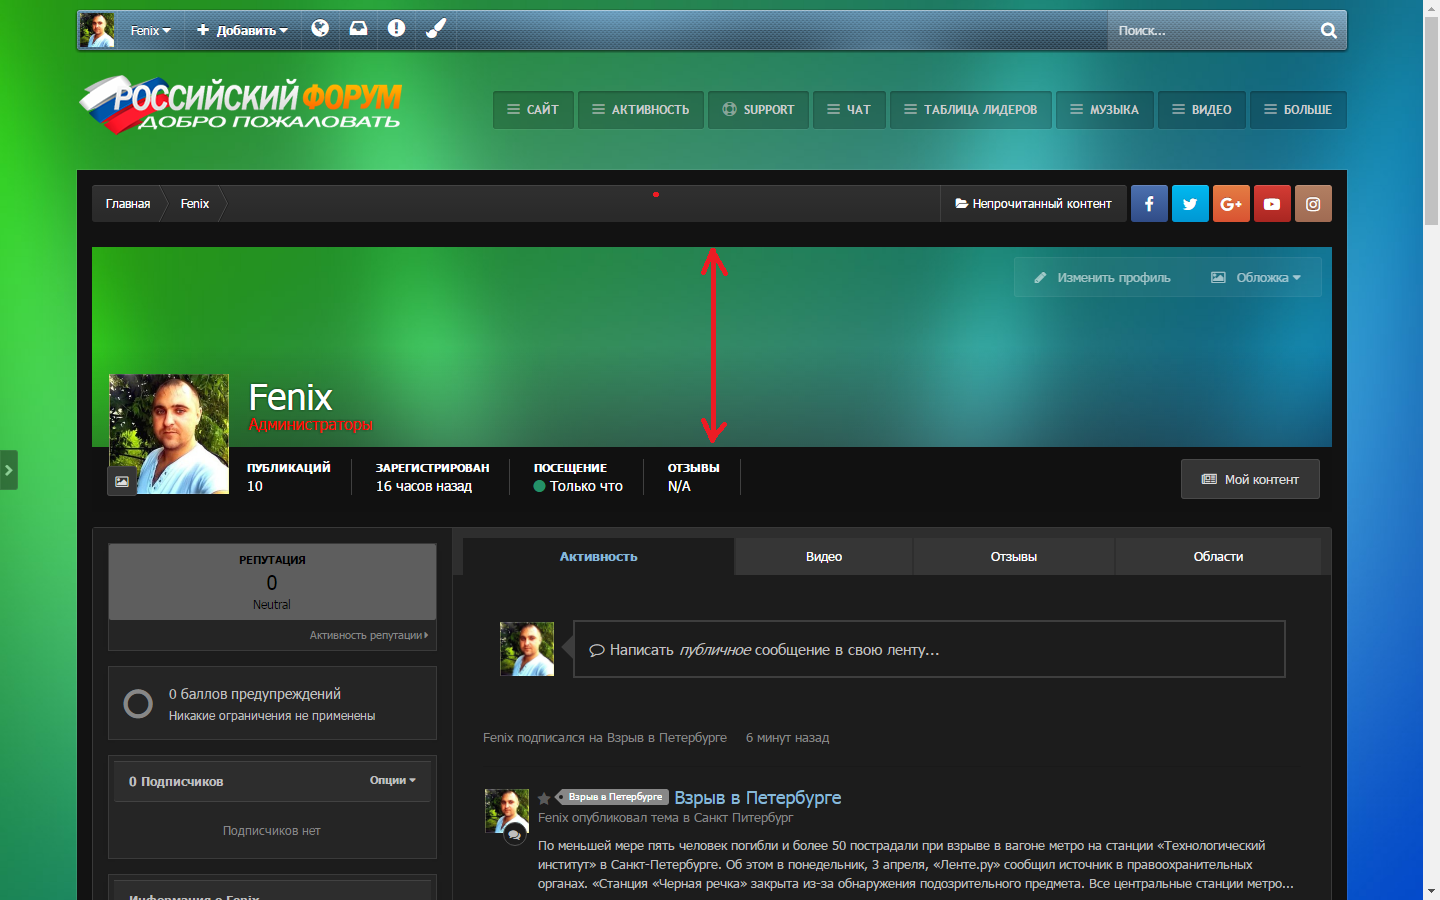
Task: Open the САЙТ menu item
Action: pos(533,110)
